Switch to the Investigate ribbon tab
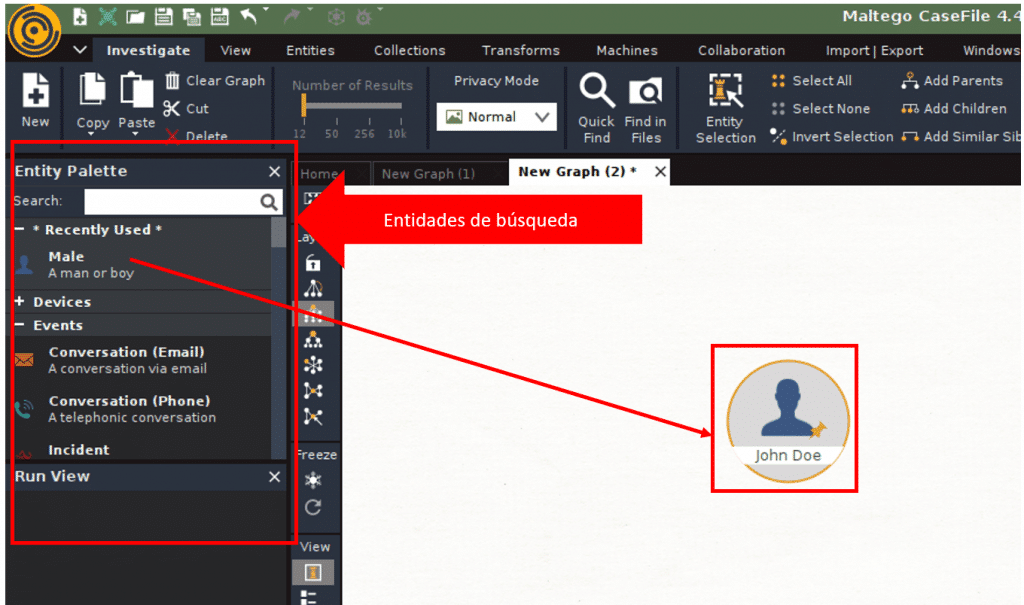 click(148, 50)
